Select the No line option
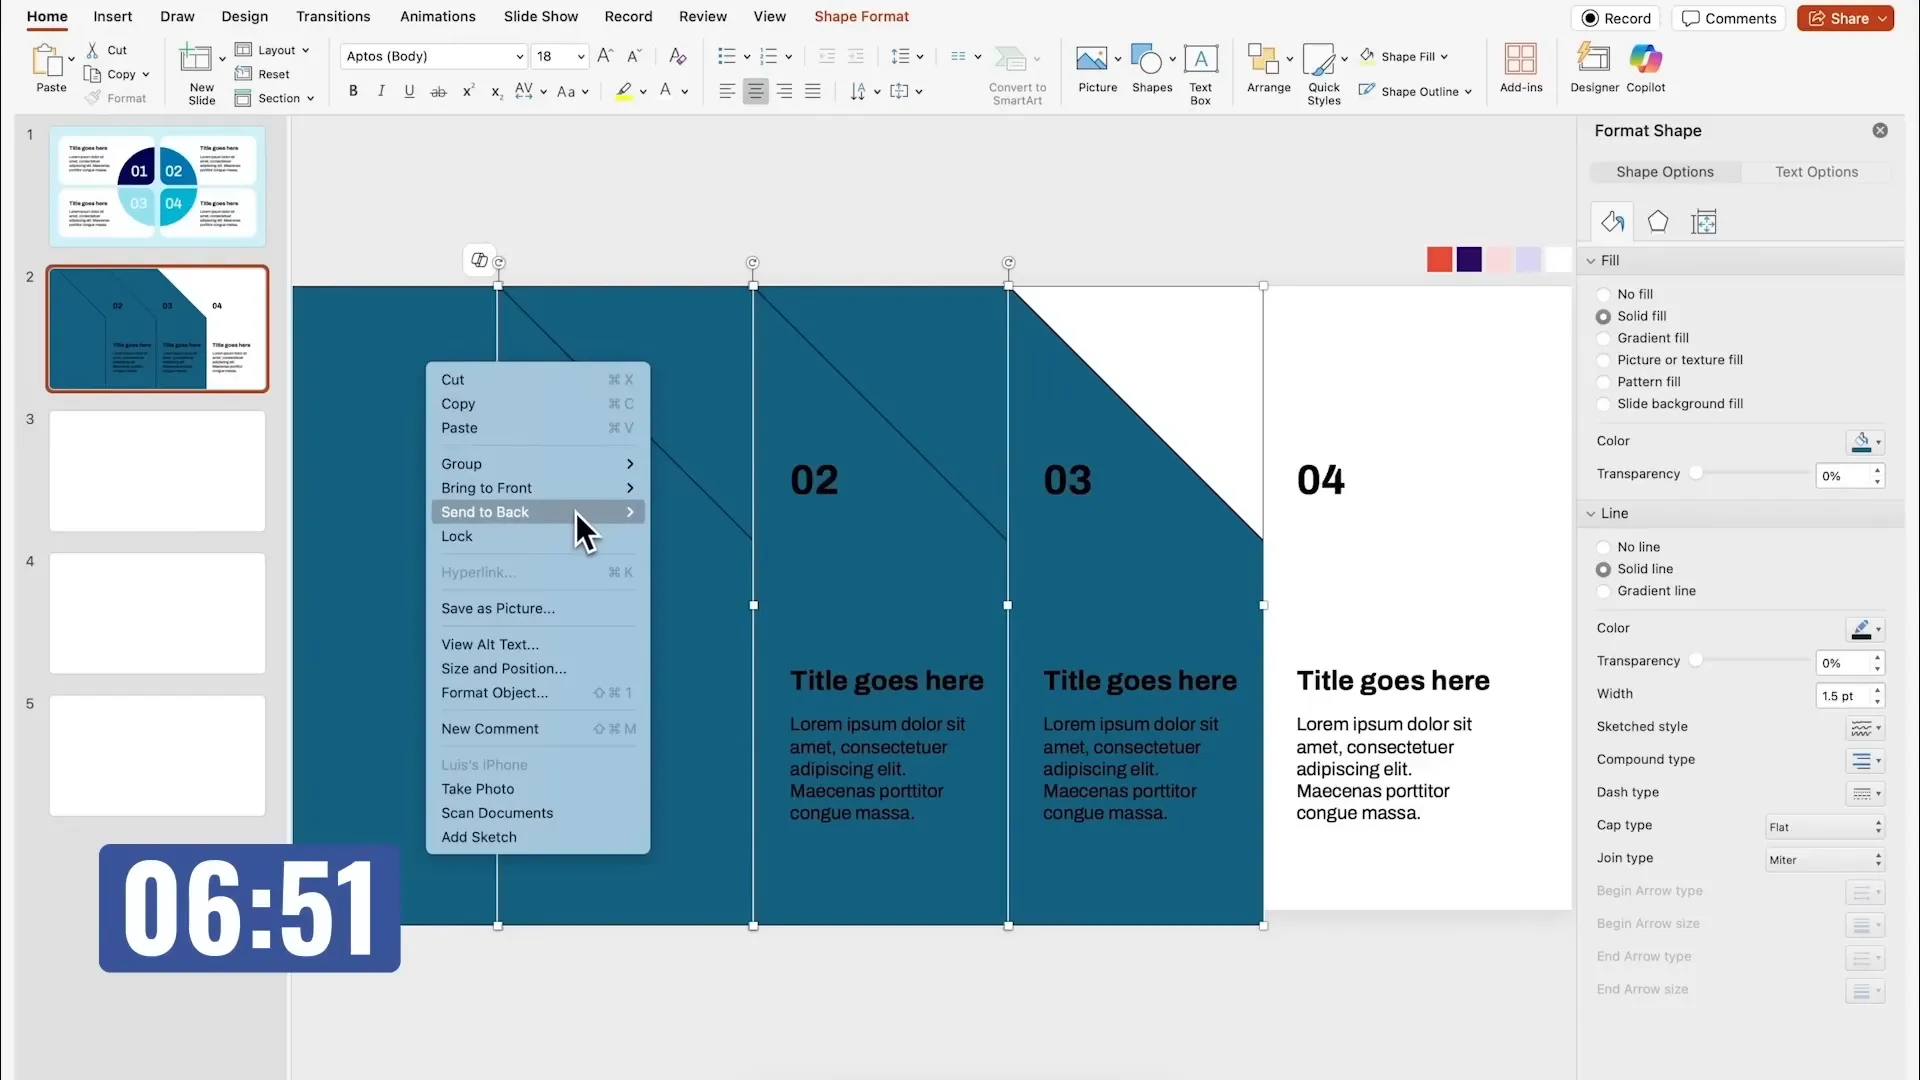Viewport: 1920px width, 1080px height. [x=1604, y=547]
